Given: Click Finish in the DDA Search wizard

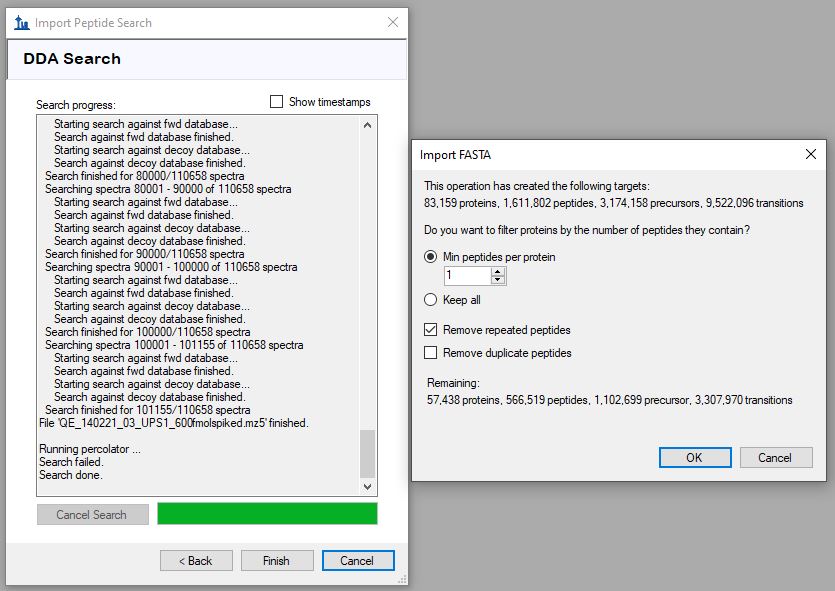Looking at the screenshot, I should coord(276,561).
